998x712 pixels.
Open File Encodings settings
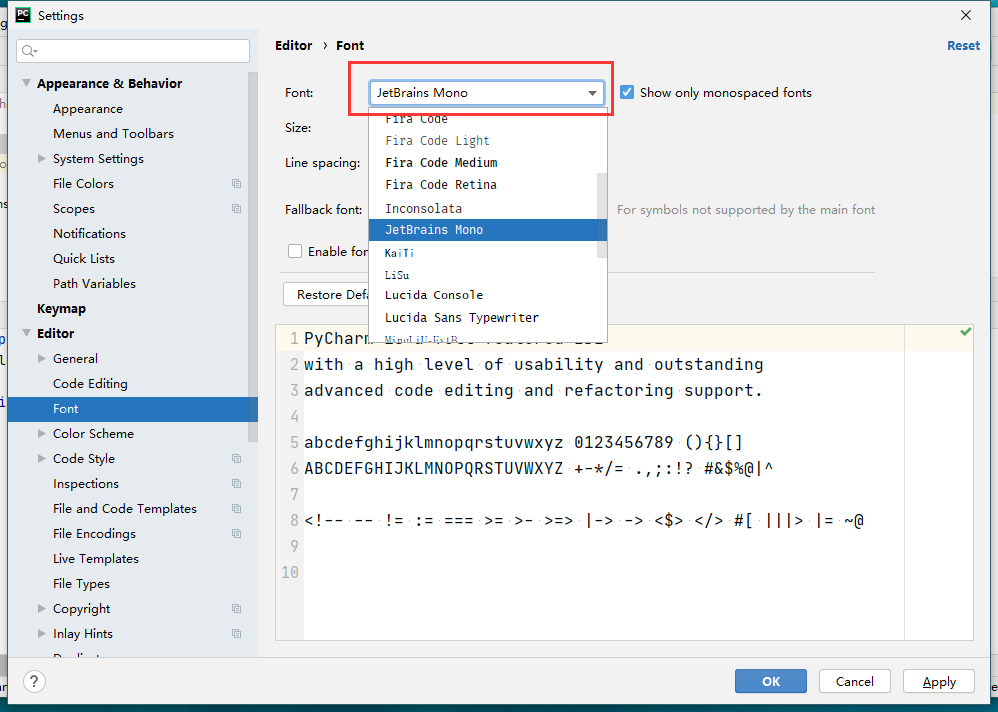(94, 534)
